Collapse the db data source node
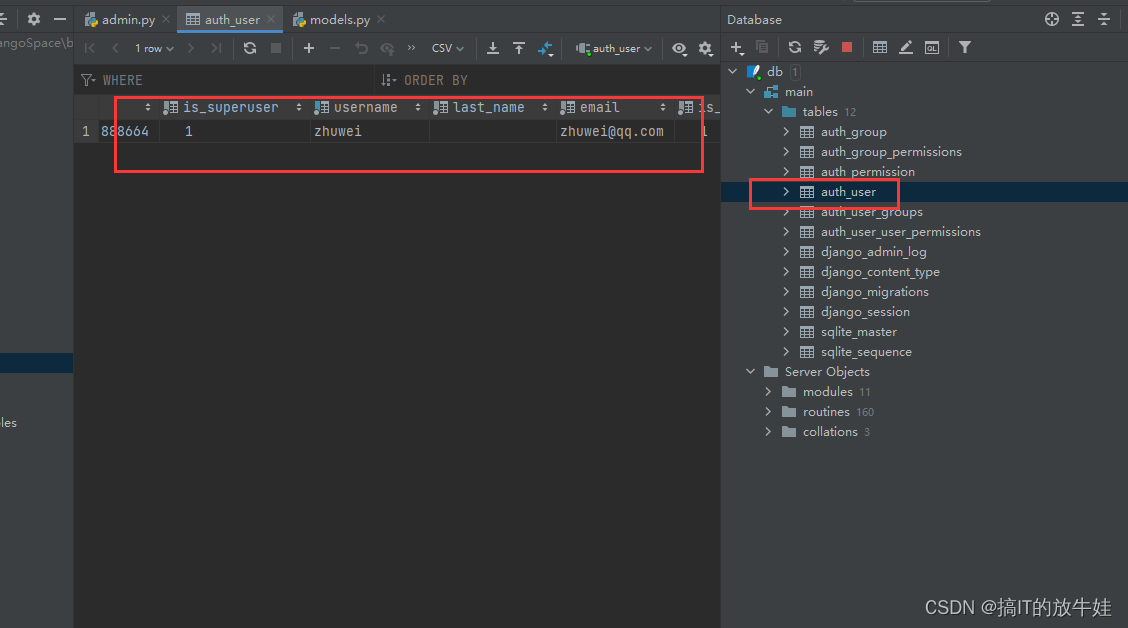This screenshot has width=1128, height=628. pos(732,71)
